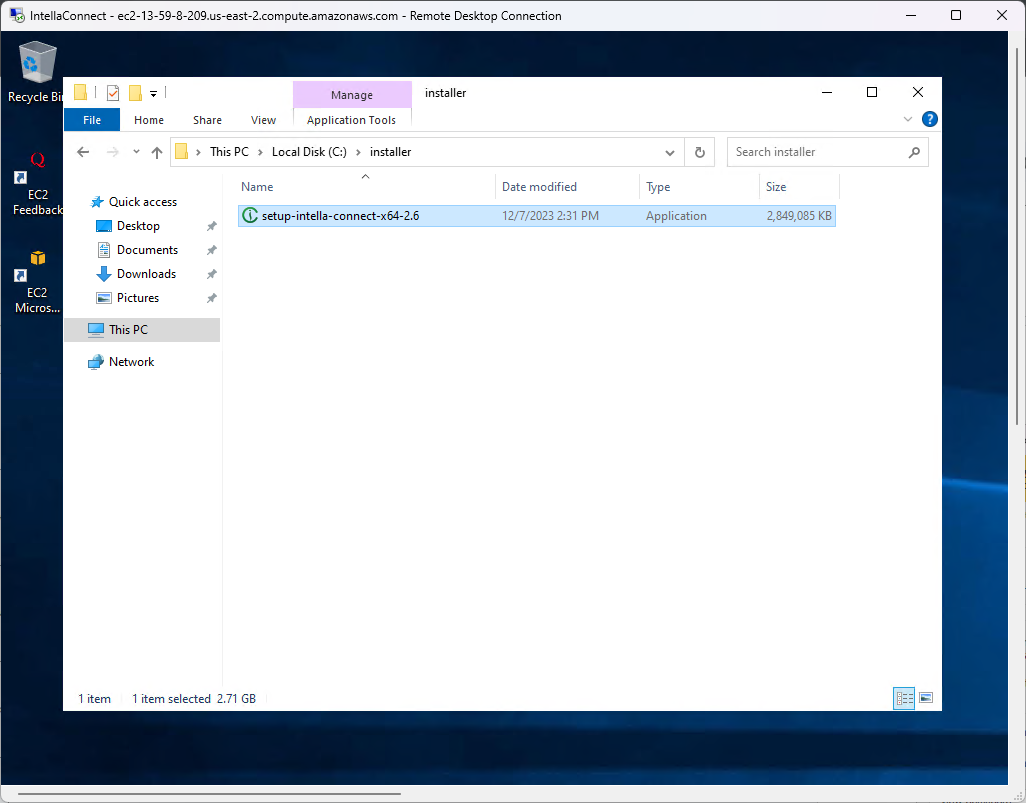Switch to Details view in status bar
Screen dimensions: 1026x803
pyautogui.click(x=904, y=698)
